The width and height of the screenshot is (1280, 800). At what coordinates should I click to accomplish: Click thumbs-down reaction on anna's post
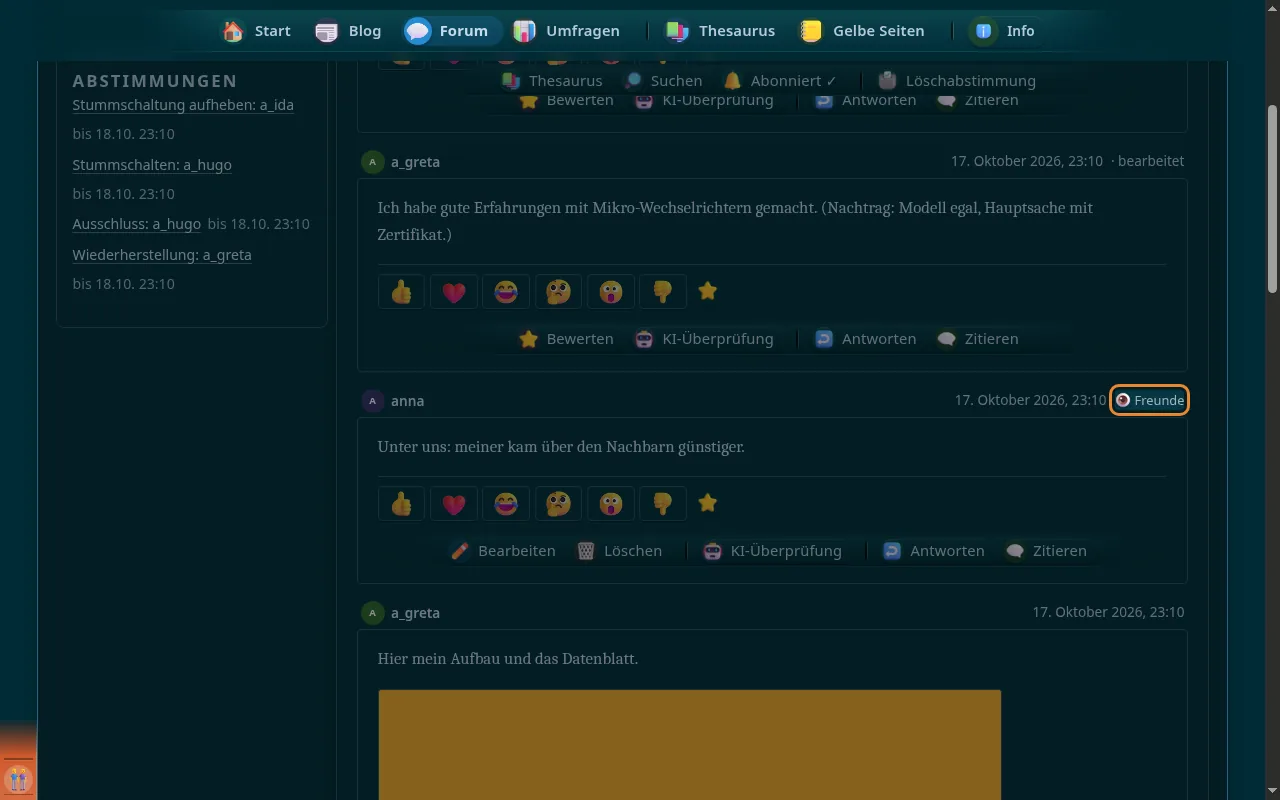662,504
